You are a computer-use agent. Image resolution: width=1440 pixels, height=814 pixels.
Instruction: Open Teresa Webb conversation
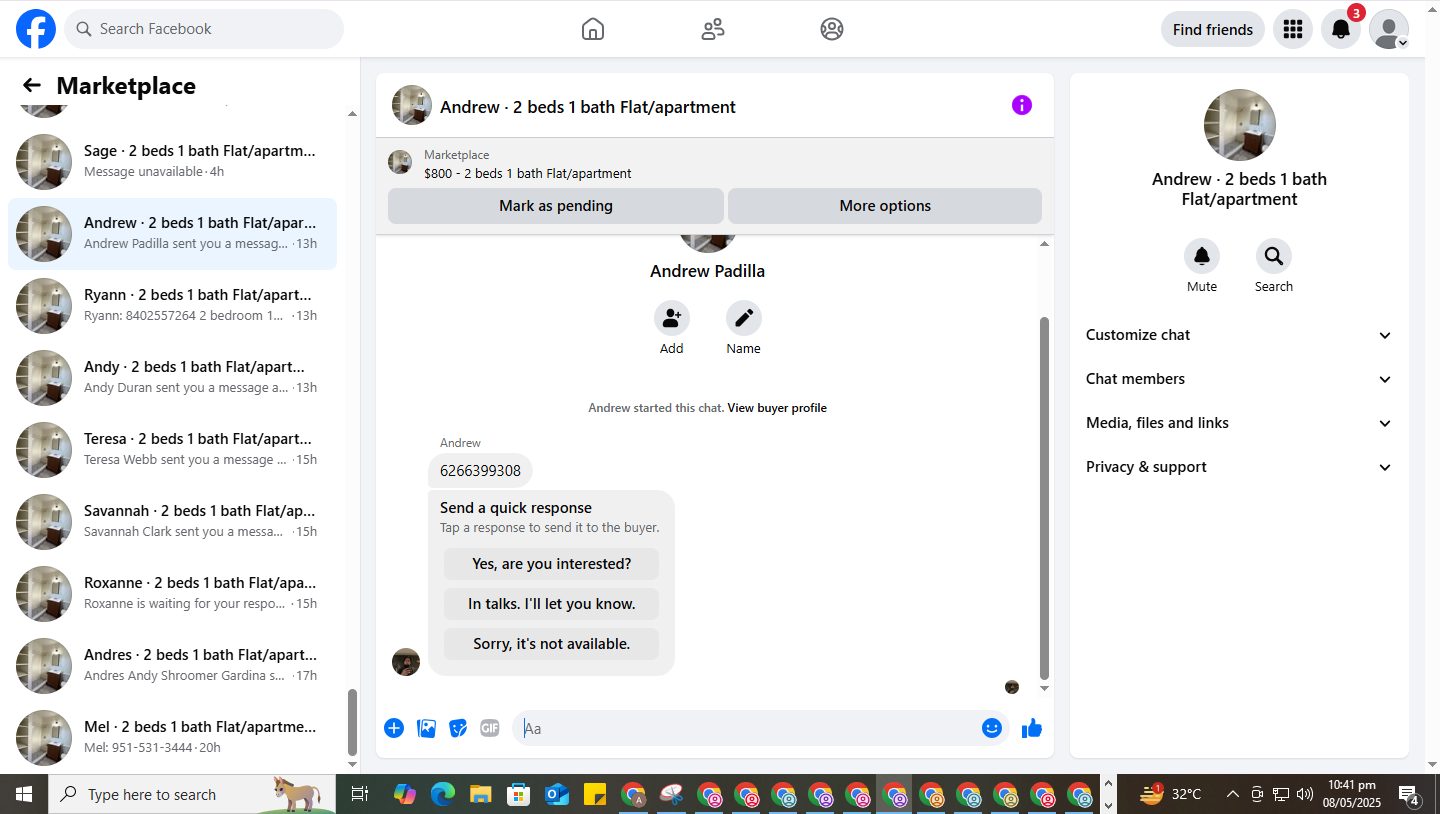172,449
